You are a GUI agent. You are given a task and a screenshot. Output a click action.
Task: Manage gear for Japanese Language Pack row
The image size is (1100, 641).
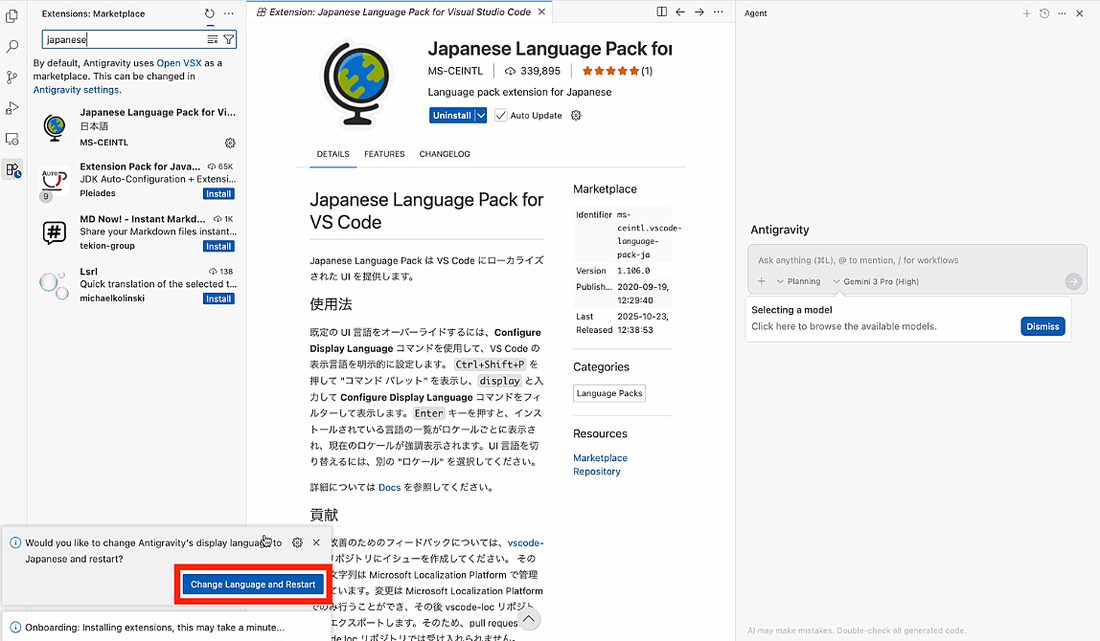(x=230, y=143)
